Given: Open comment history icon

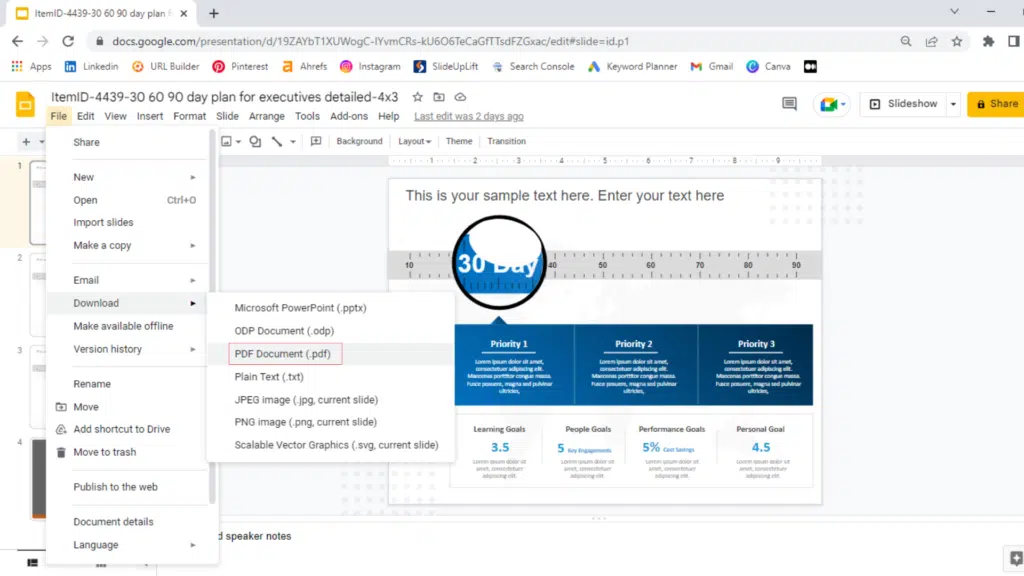Looking at the screenshot, I should [x=789, y=104].
